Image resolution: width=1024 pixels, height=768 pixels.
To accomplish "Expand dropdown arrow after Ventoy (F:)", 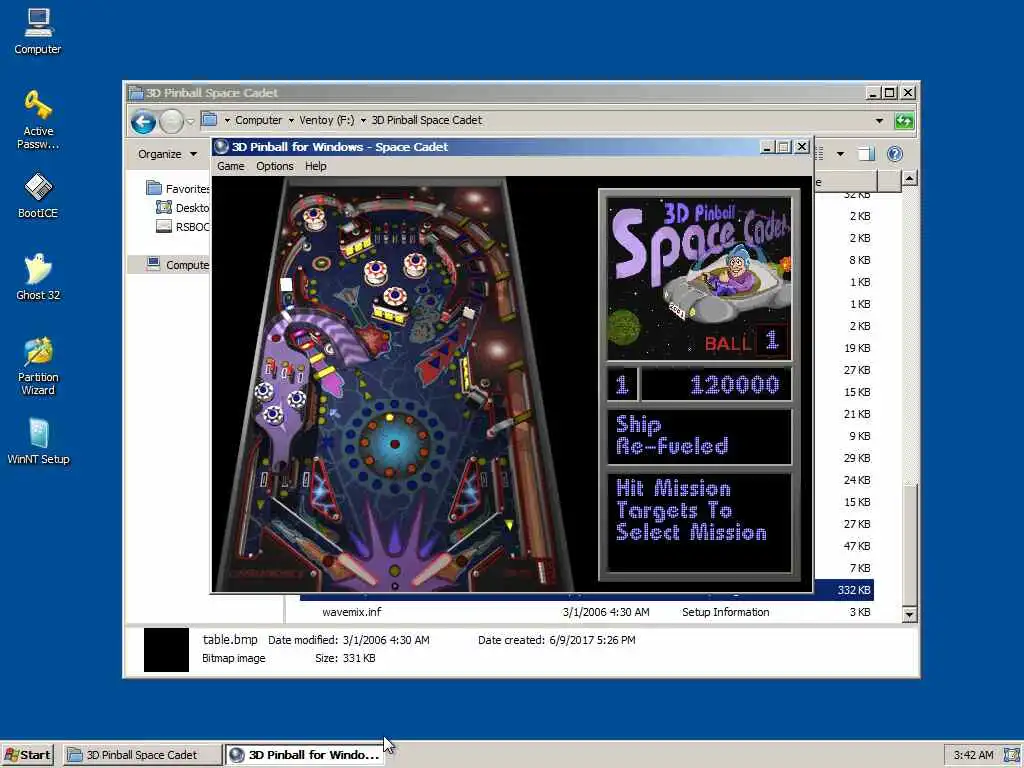I will [363, 121].
